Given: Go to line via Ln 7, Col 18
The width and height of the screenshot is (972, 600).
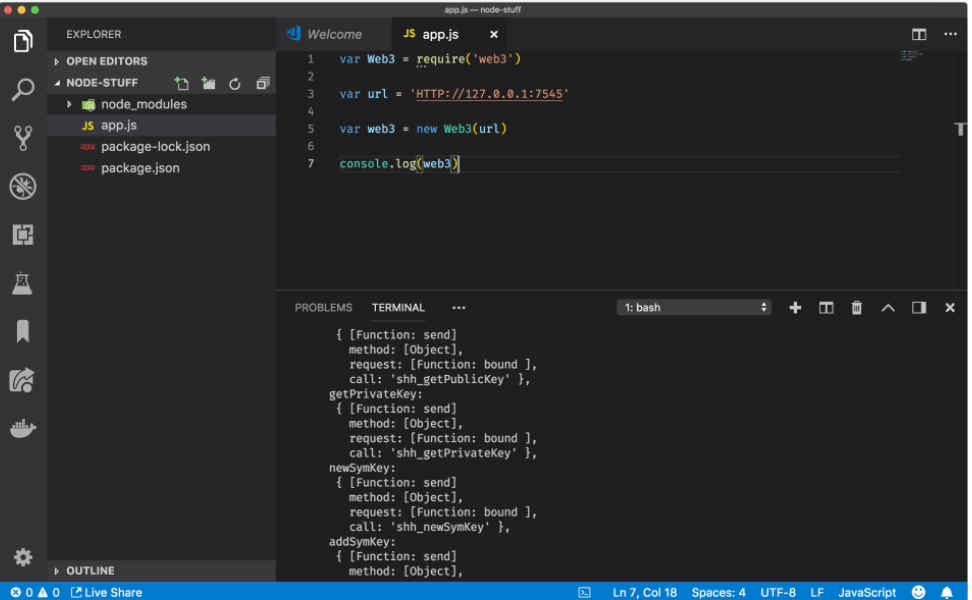Looking at the screenshot, I should (x=644, y=592).
